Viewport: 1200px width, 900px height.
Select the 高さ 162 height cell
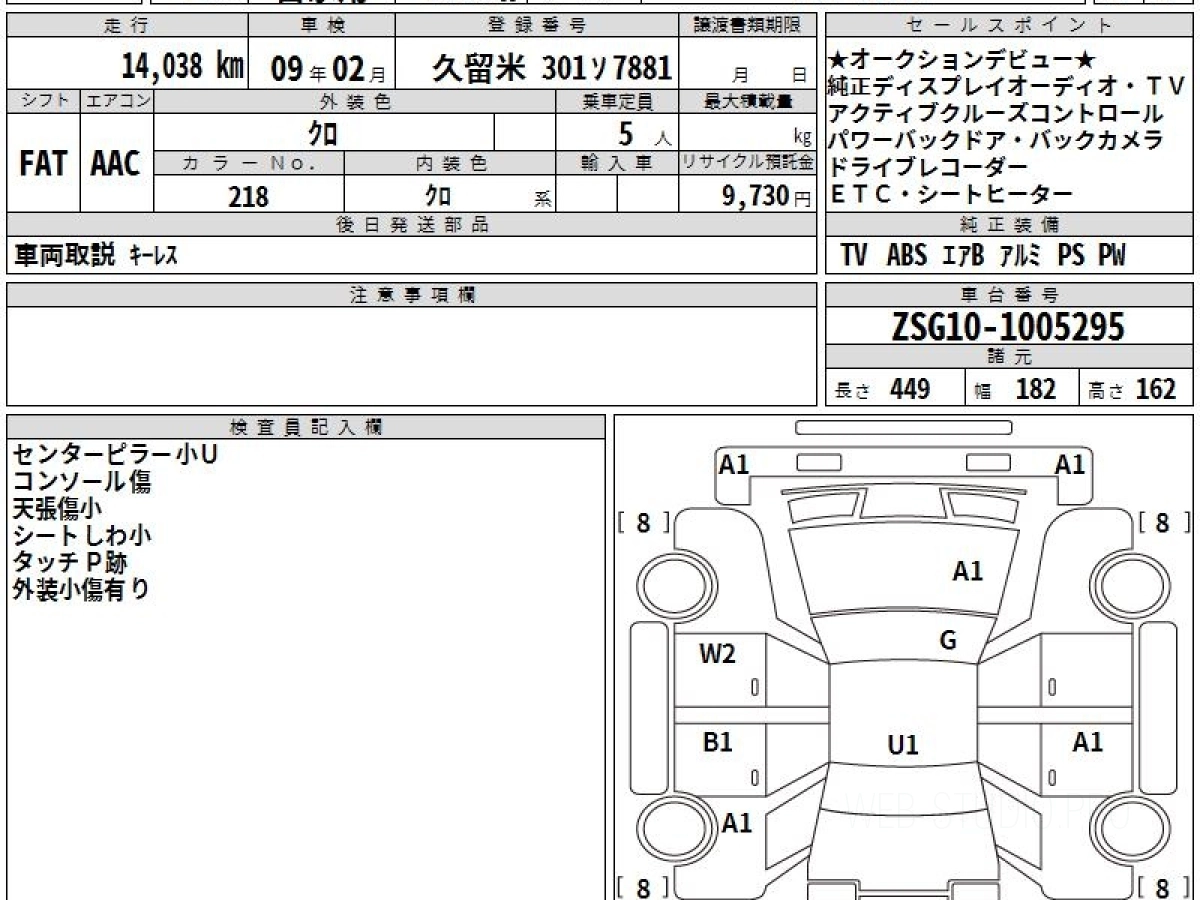(1134, 389)
